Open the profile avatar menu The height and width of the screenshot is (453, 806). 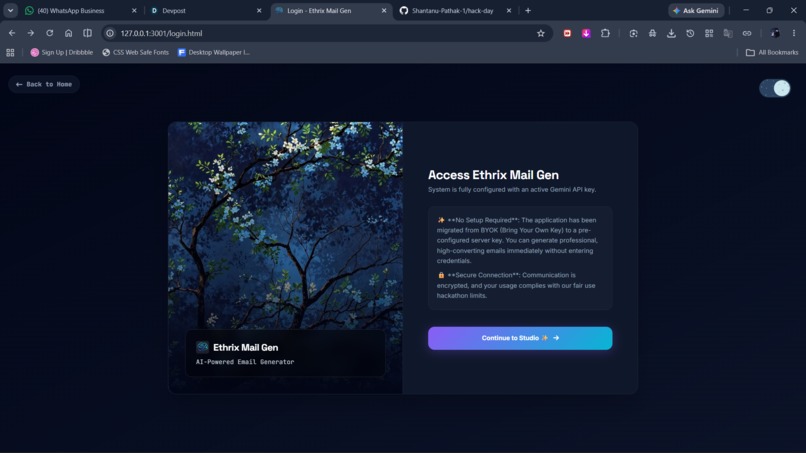pyautogui.click(x=775, y=33)
